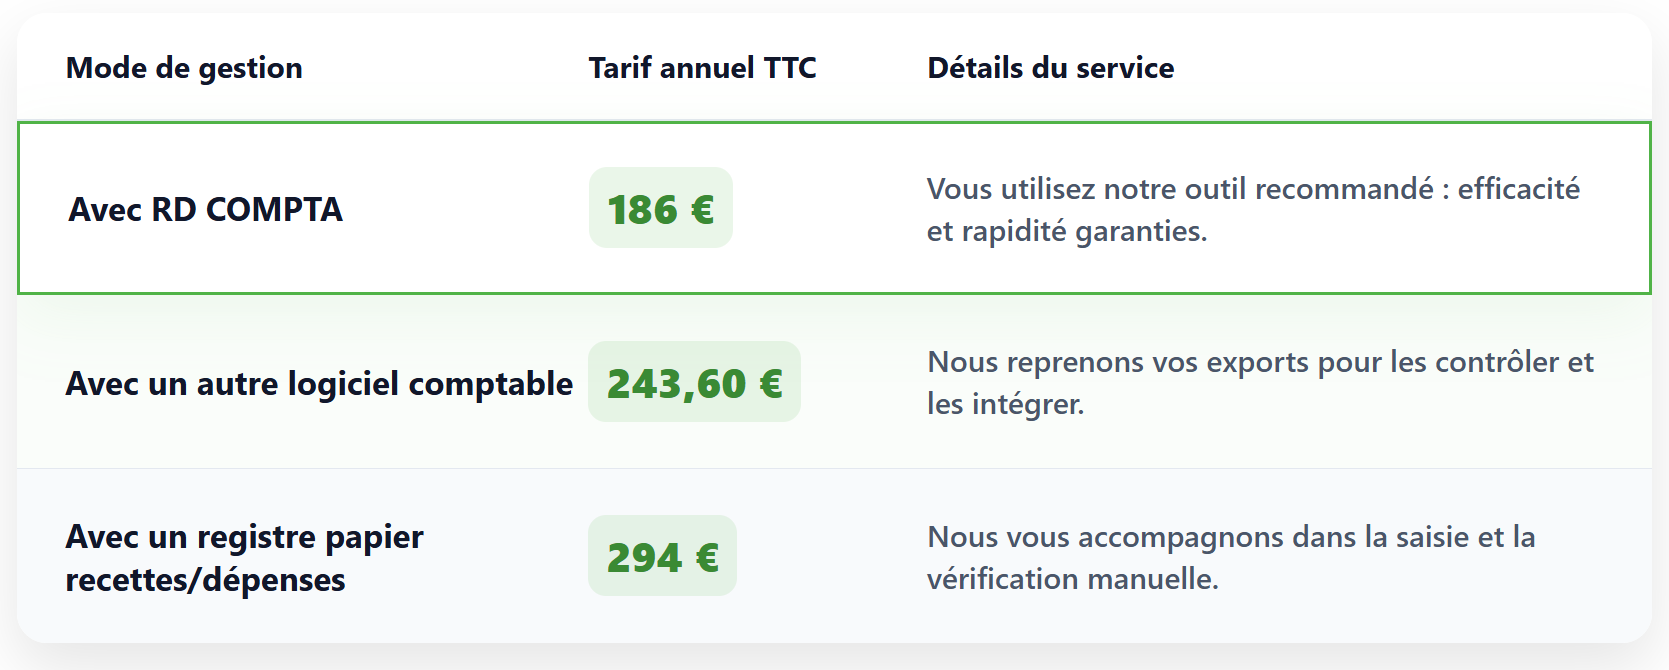Click the euro sign in the 243,60 € badge
The height and width of the screenshot is (670, 1669).
(770, 384)
